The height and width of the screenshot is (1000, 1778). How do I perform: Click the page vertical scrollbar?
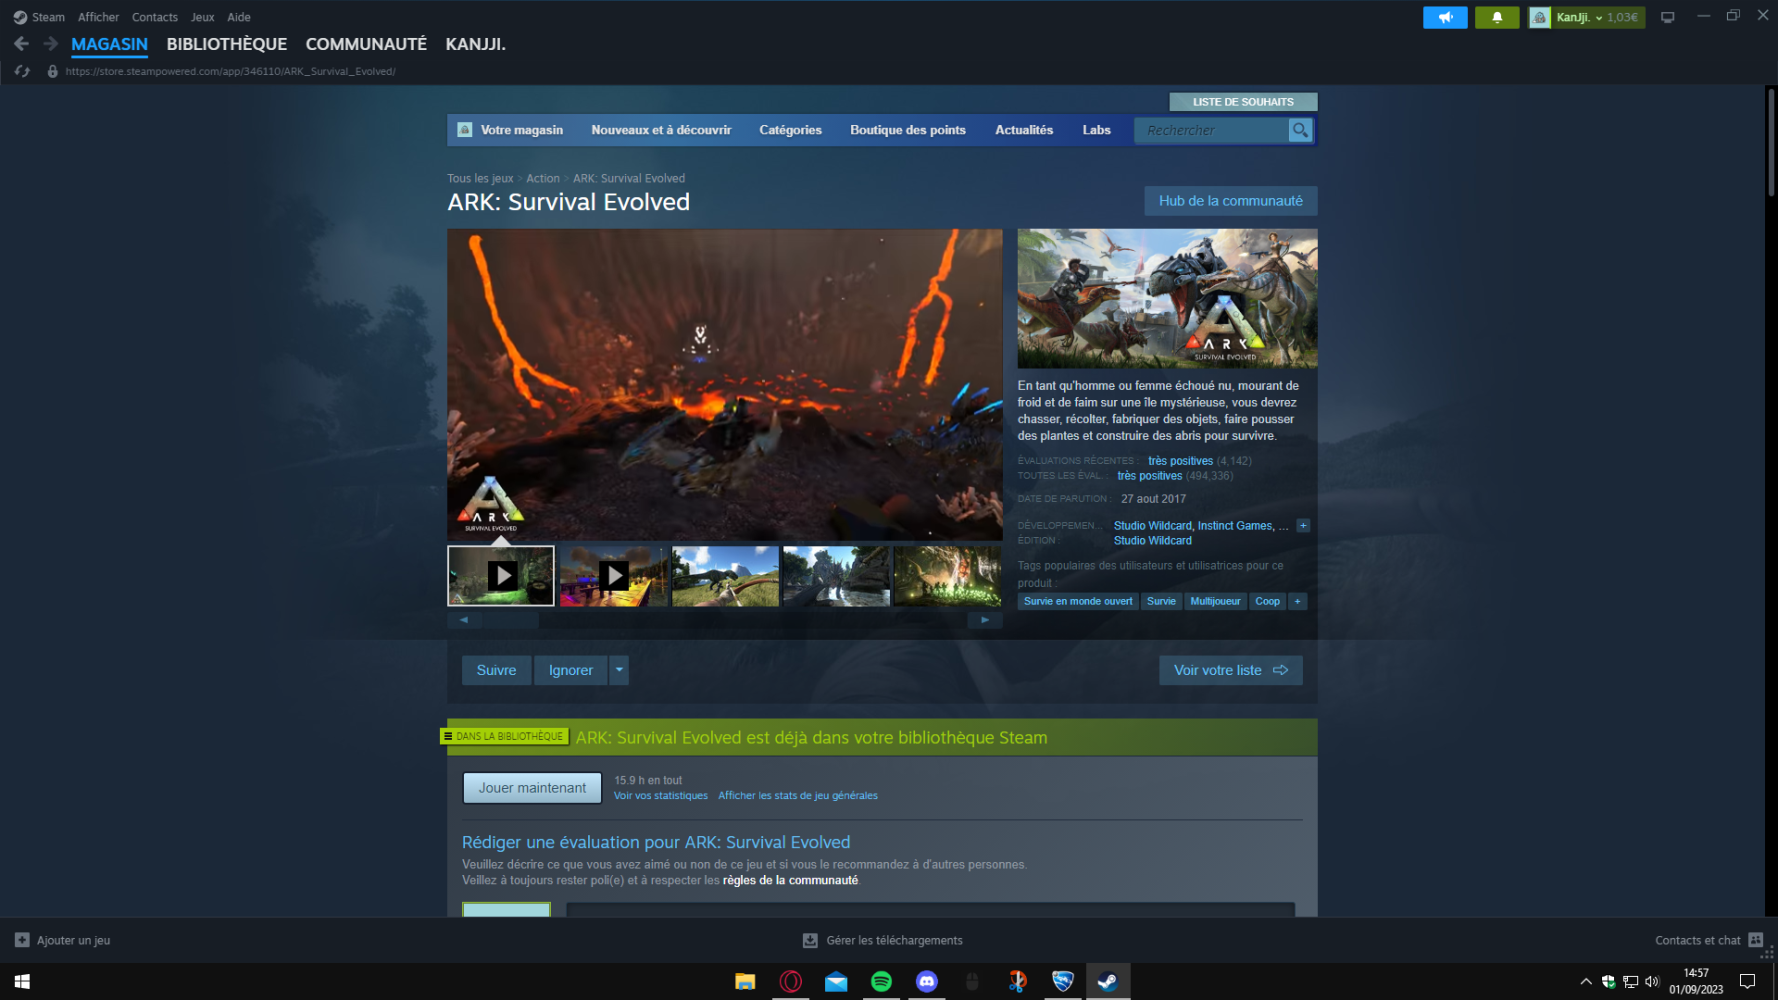pyautogui.click(x=1770, y=141)
